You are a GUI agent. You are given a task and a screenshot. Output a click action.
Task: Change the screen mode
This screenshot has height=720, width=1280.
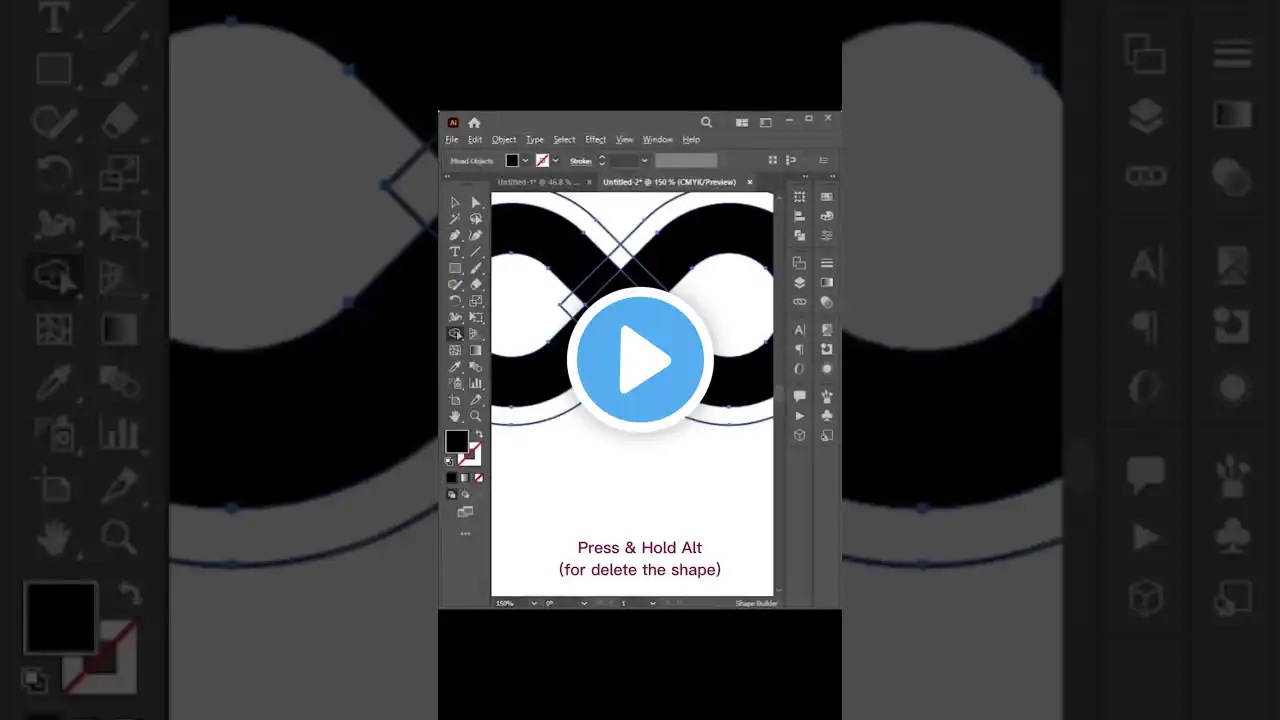coord(465,512)
